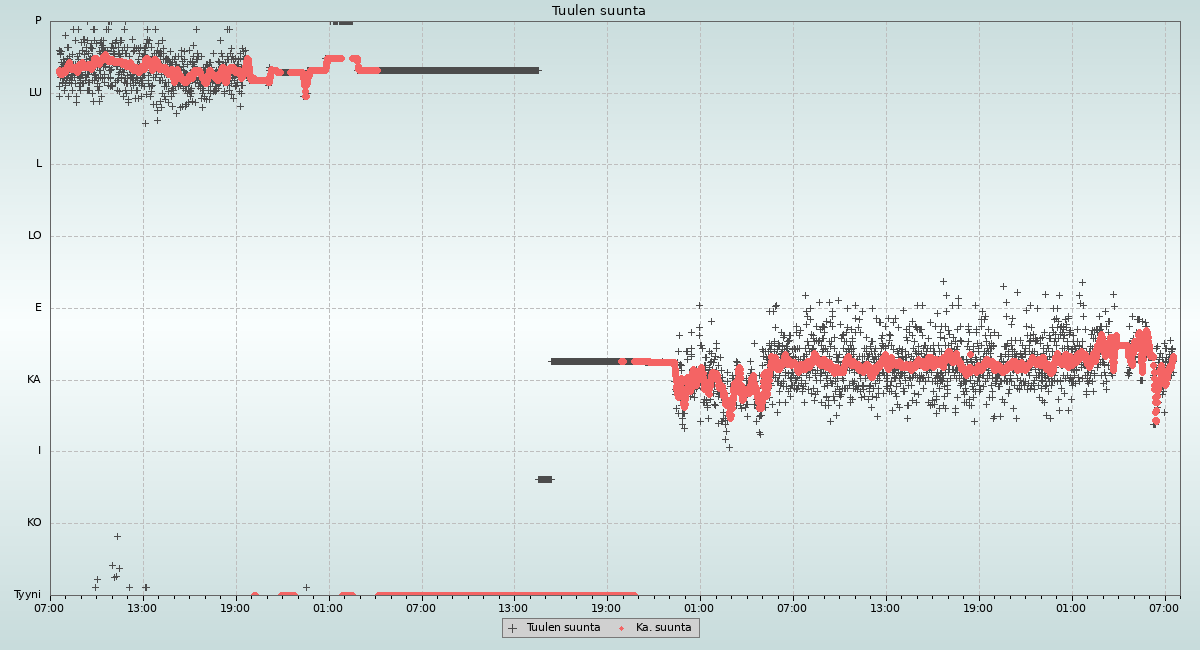This screenshot has width=1200, height=650.
Task: Click the rightmost 01:00 time axis label
Action: [1071, 607]
